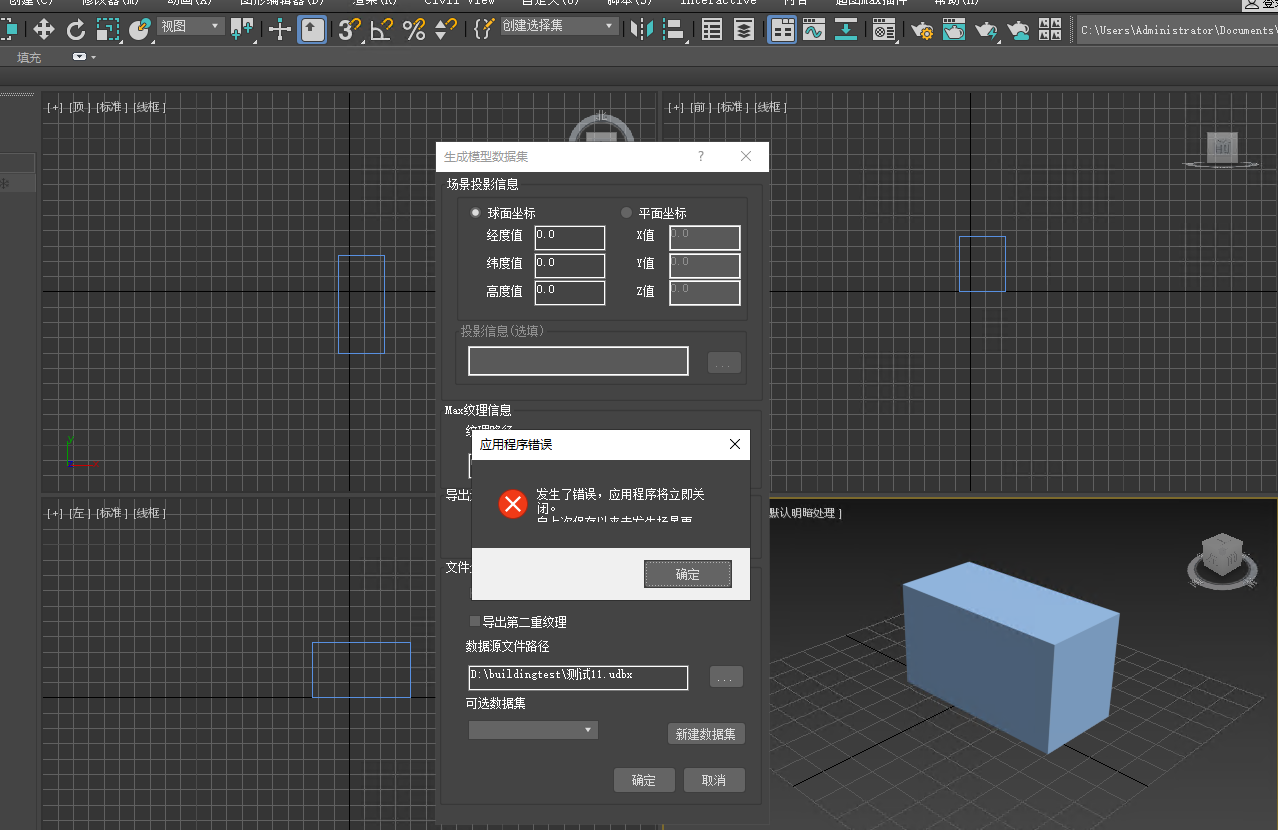The height and width of the screenshot is (830, 1278).
Task: Select the Move tool in toolbar
Action: (x=44, y=29)
